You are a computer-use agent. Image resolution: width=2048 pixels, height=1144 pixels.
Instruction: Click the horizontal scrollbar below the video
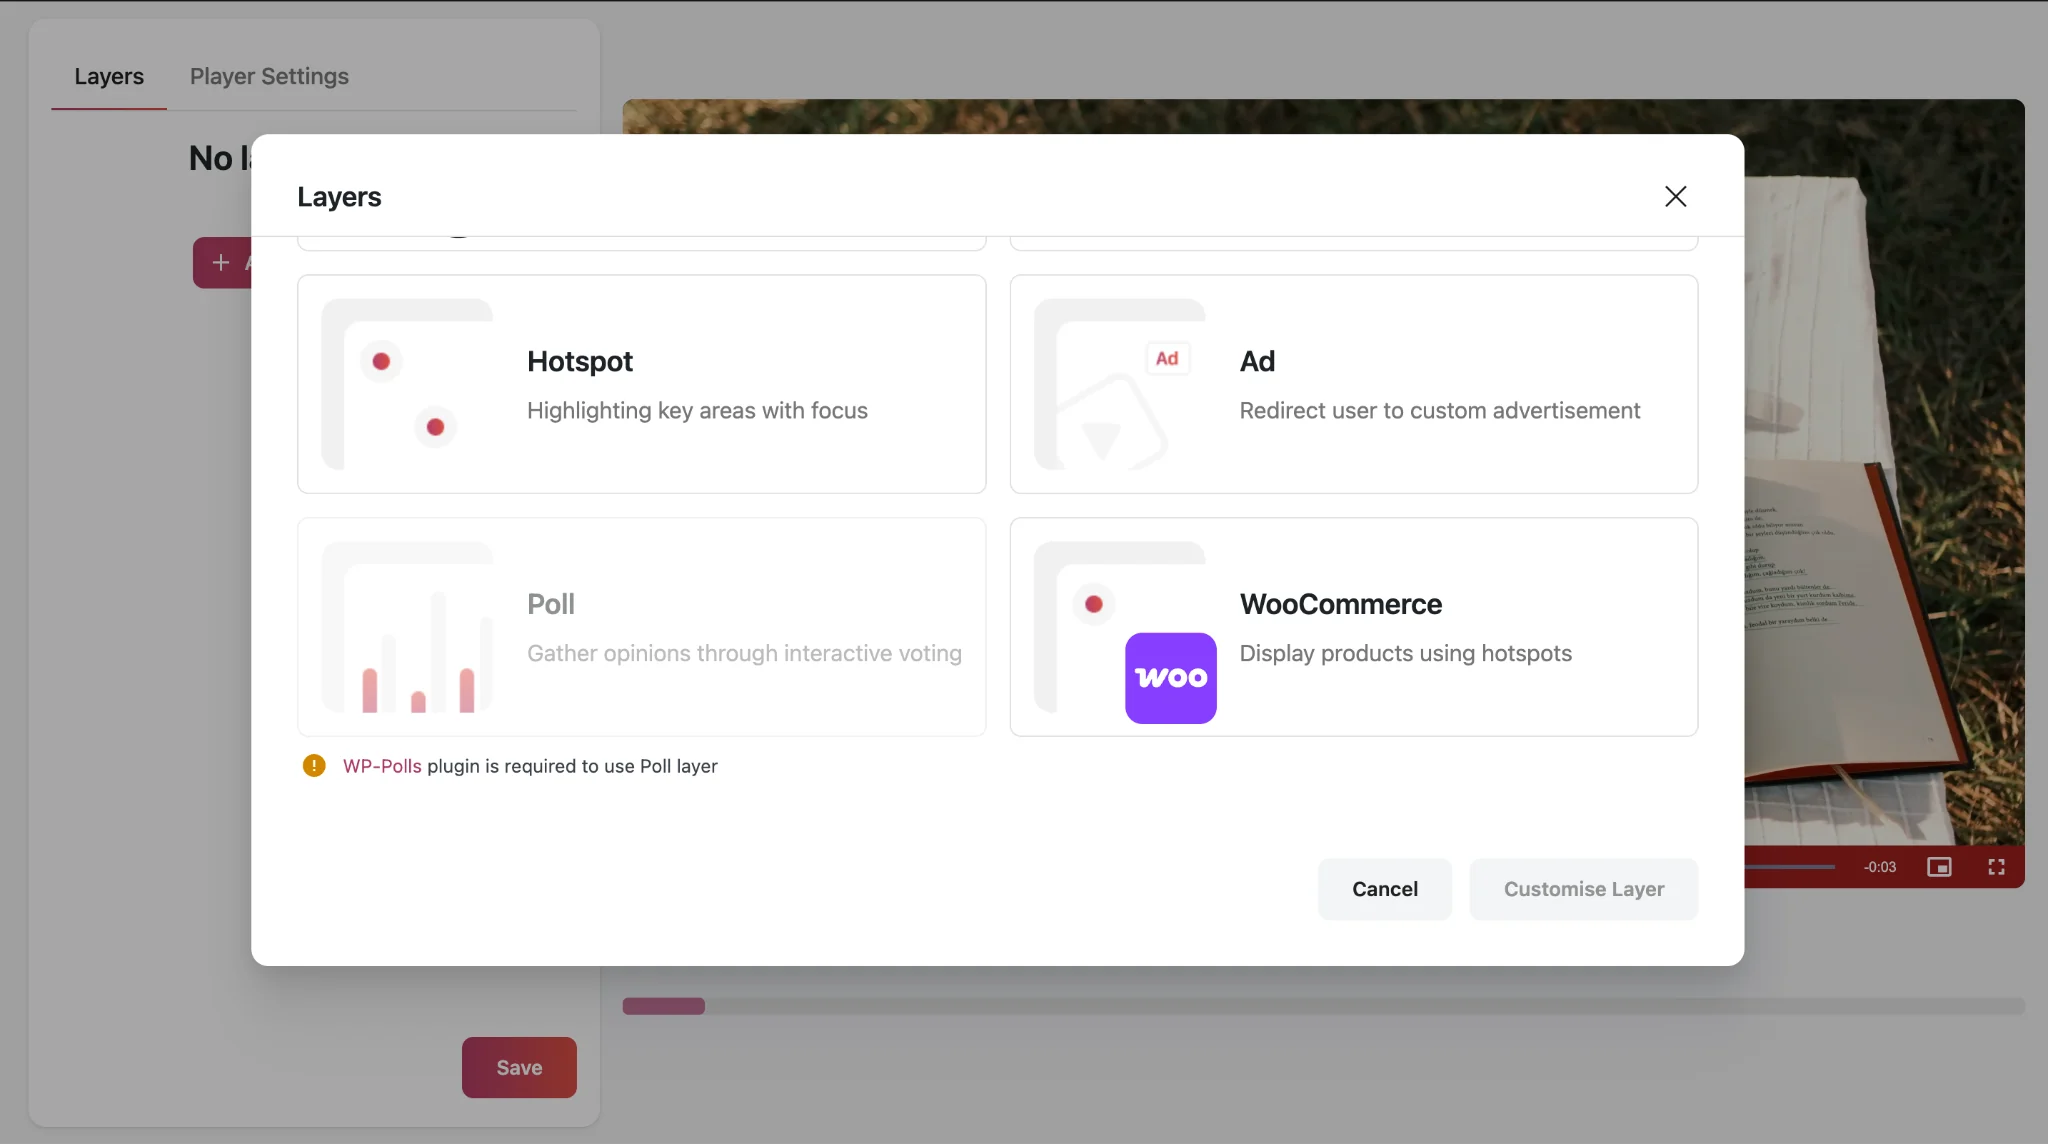(x=1323, y=1006)
